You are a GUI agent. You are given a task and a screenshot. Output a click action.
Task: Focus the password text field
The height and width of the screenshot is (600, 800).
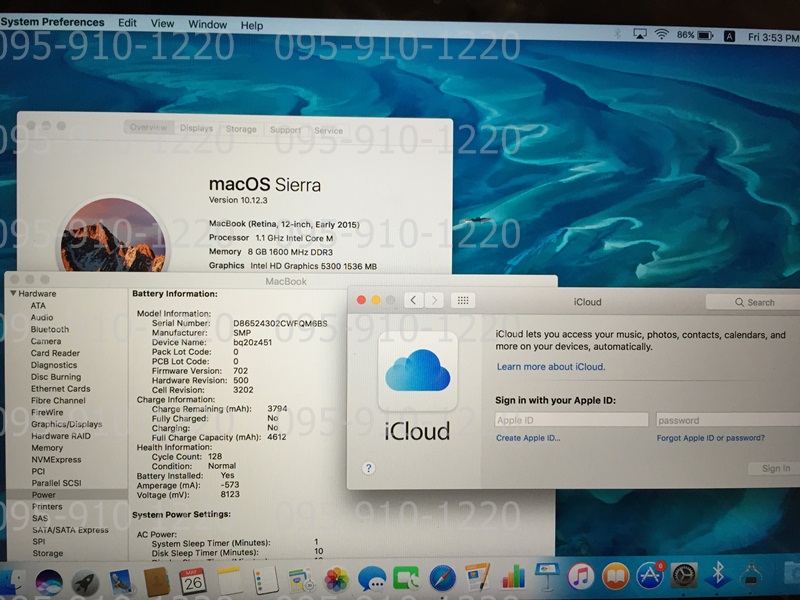pyautogui.click(x=728, y=420)
